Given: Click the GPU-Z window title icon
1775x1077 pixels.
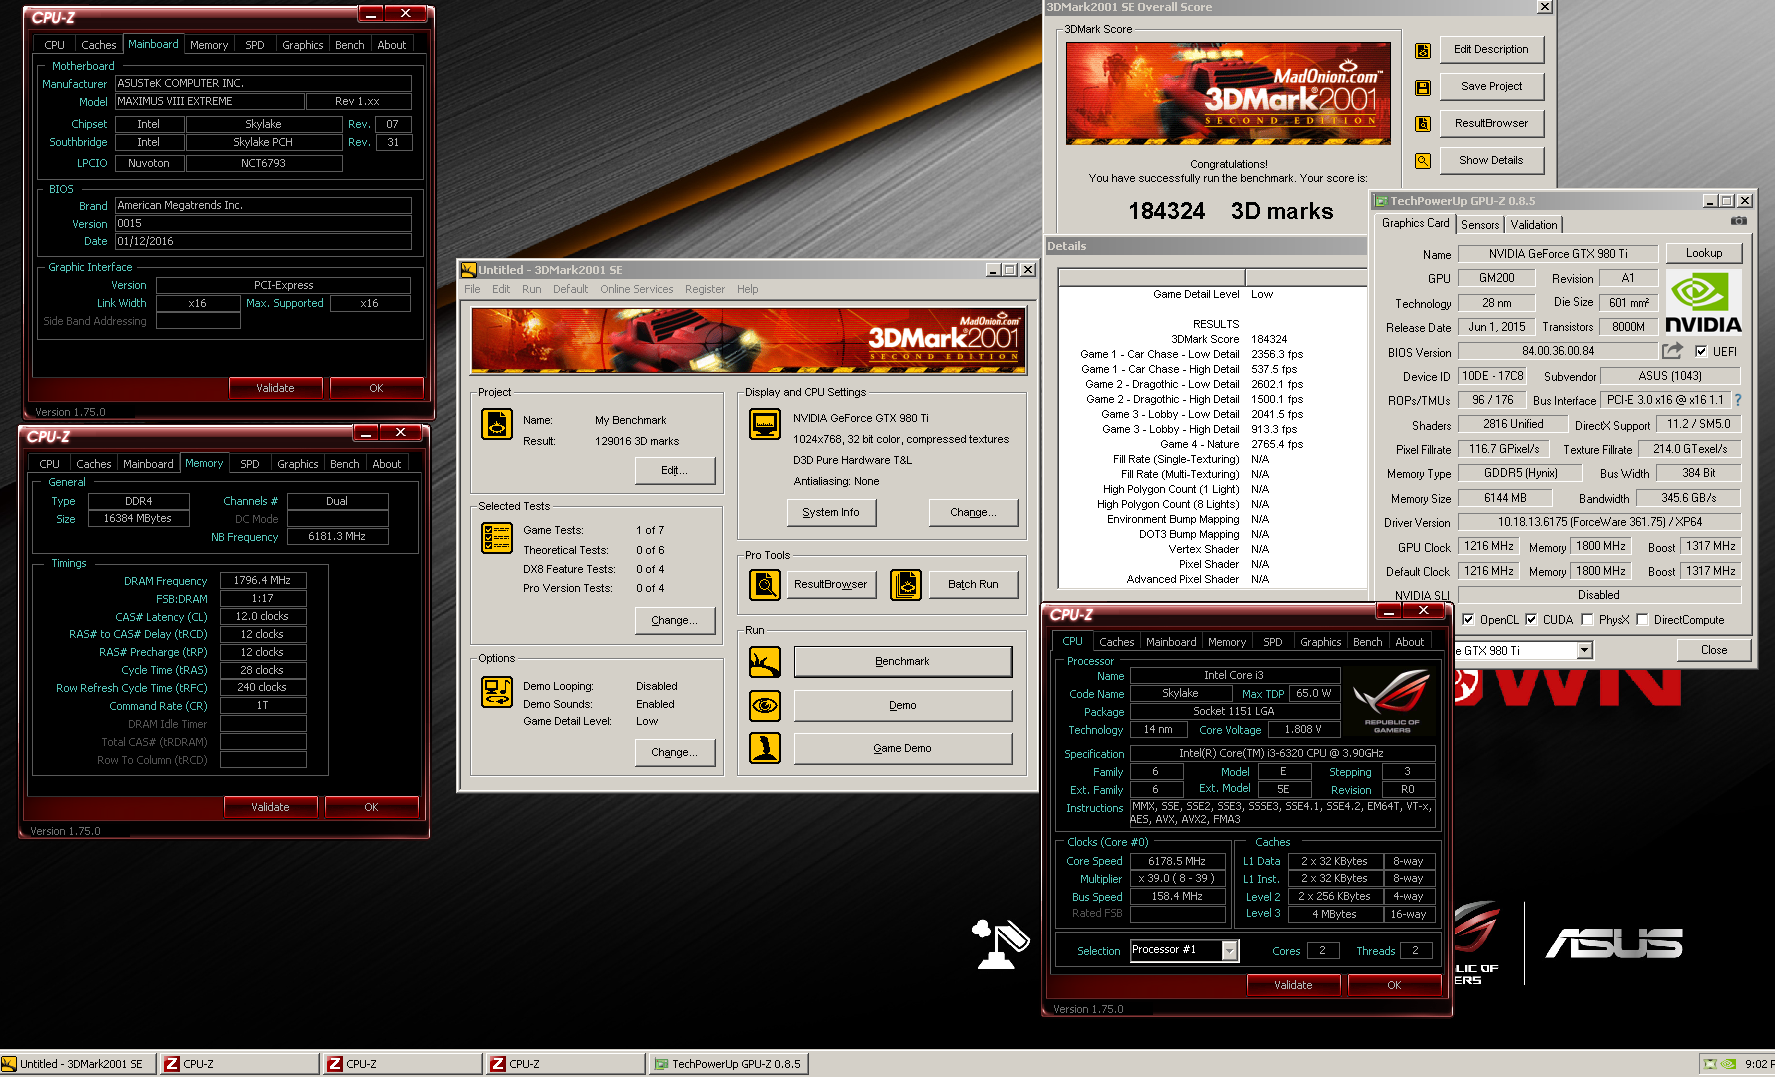Looking at the screenshot, I should click(1381, 201).
